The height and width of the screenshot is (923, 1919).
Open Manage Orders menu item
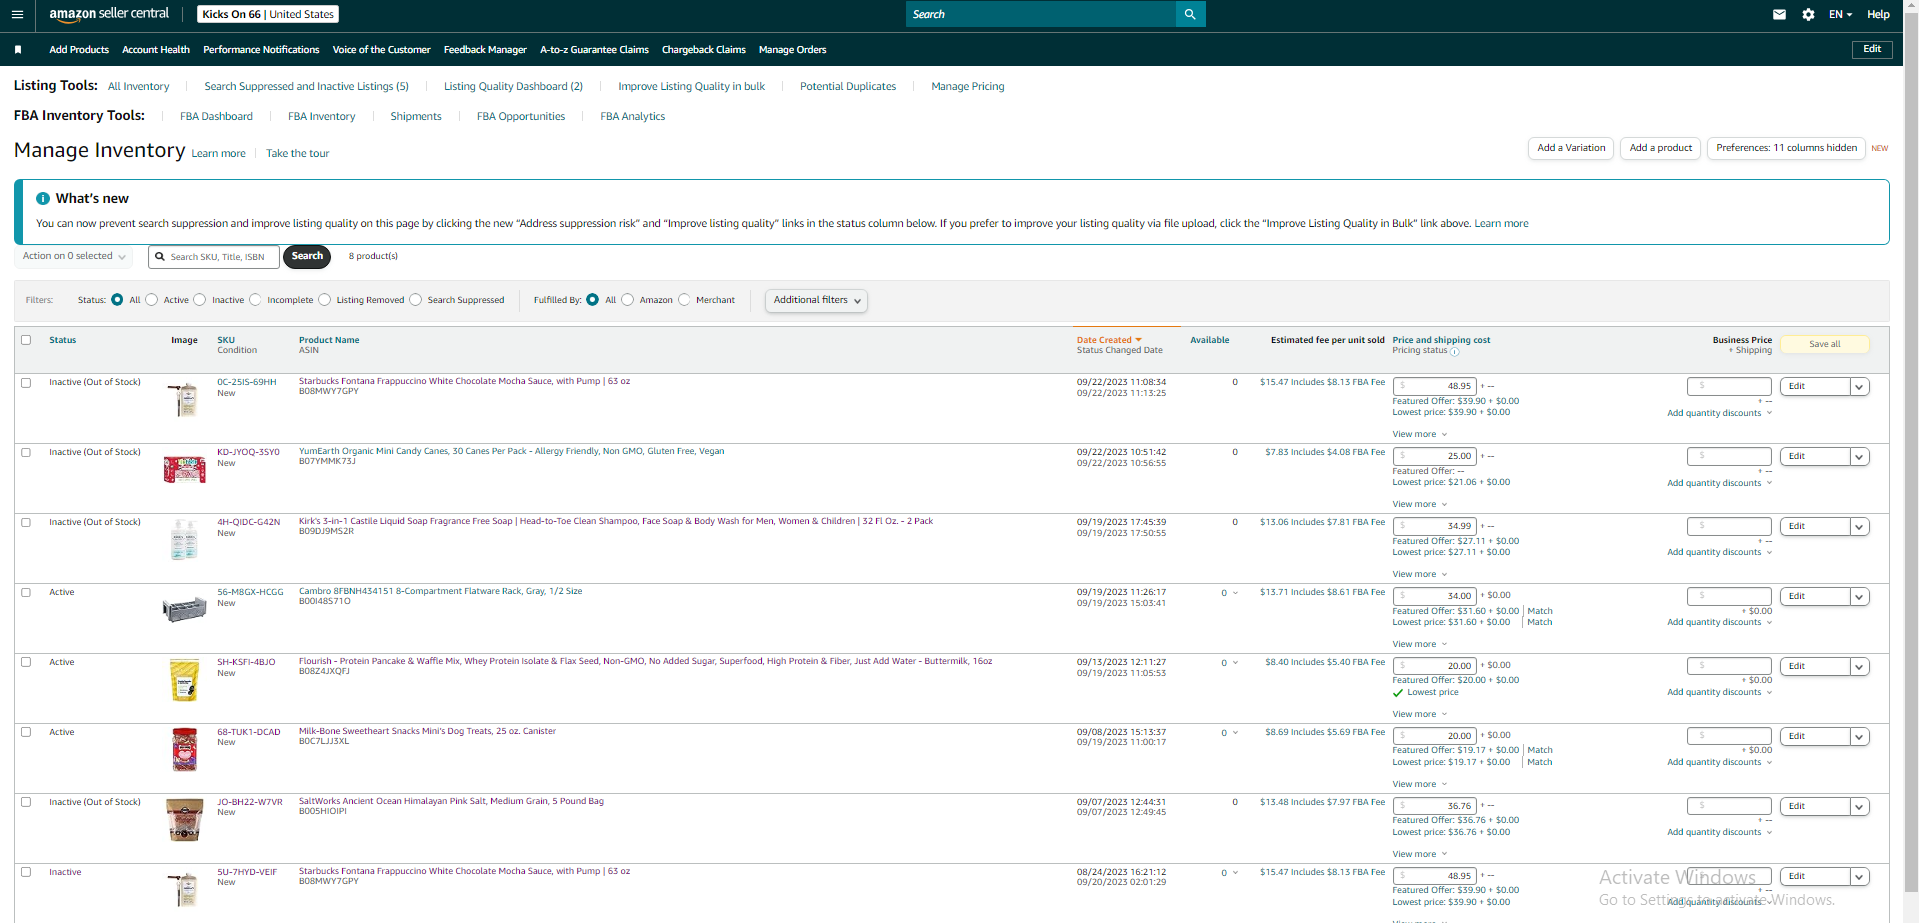pos(792,50)
